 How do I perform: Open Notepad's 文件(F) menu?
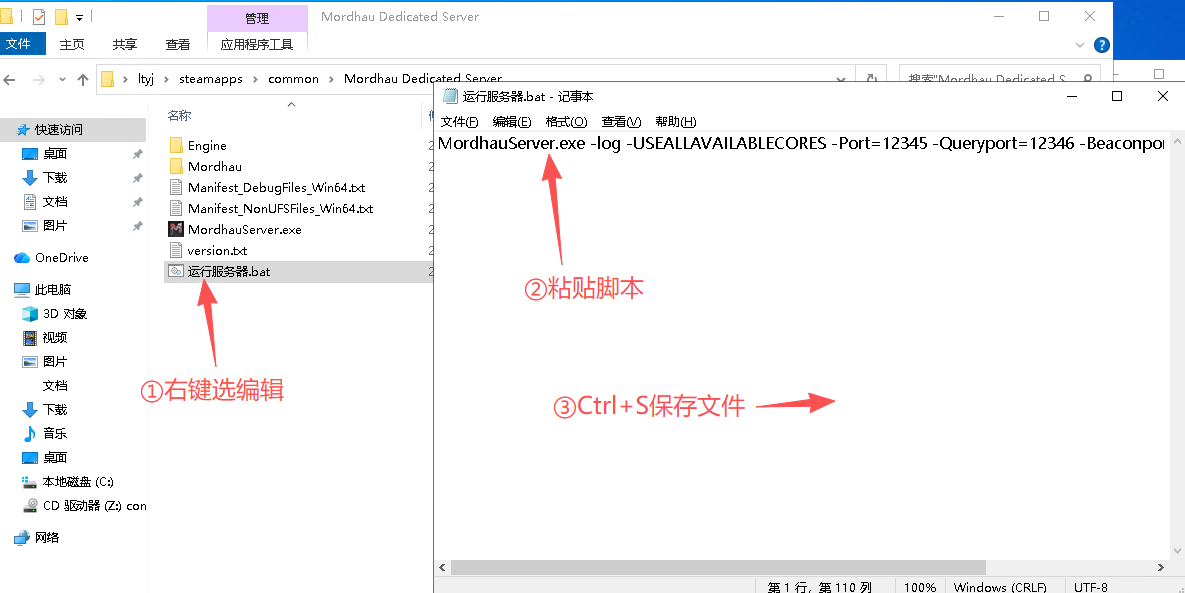coord(460,122)
